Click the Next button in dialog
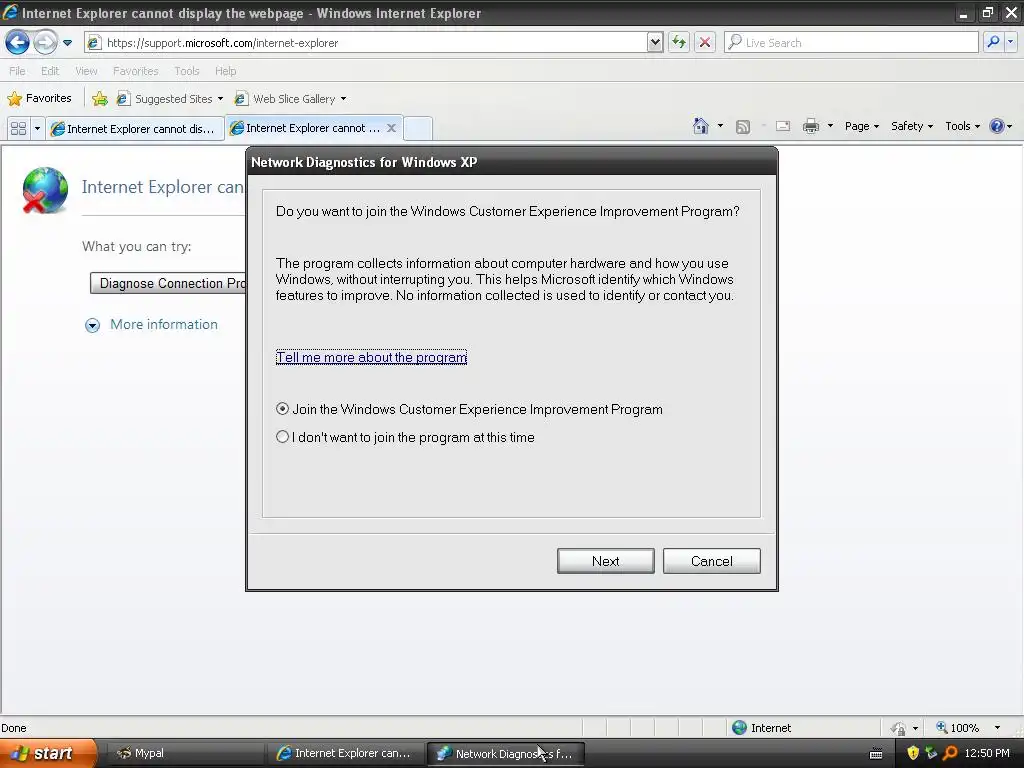Viewport: 1024px width, 768px height. 605,561
